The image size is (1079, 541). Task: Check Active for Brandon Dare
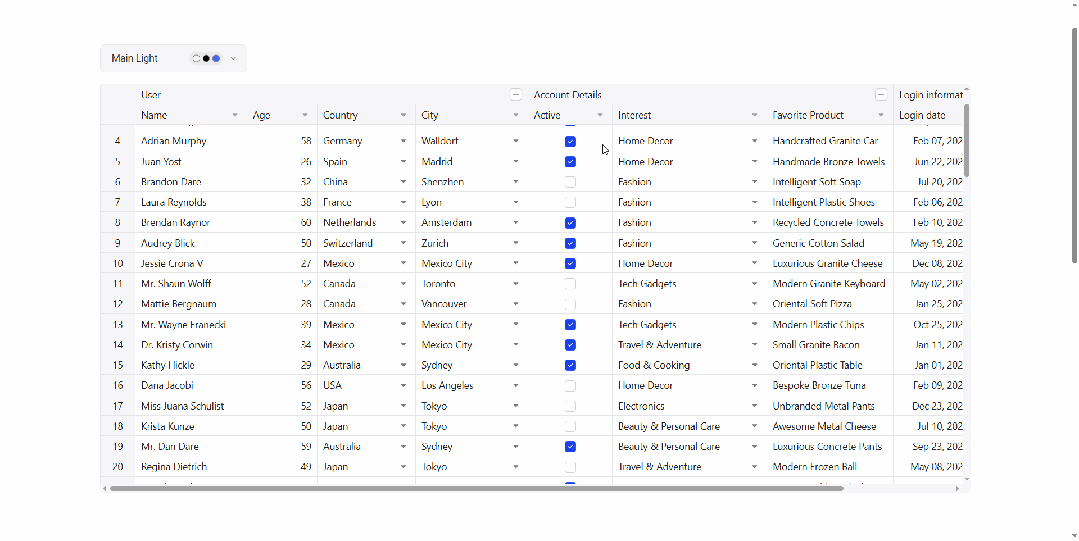[x=570, y=182]
